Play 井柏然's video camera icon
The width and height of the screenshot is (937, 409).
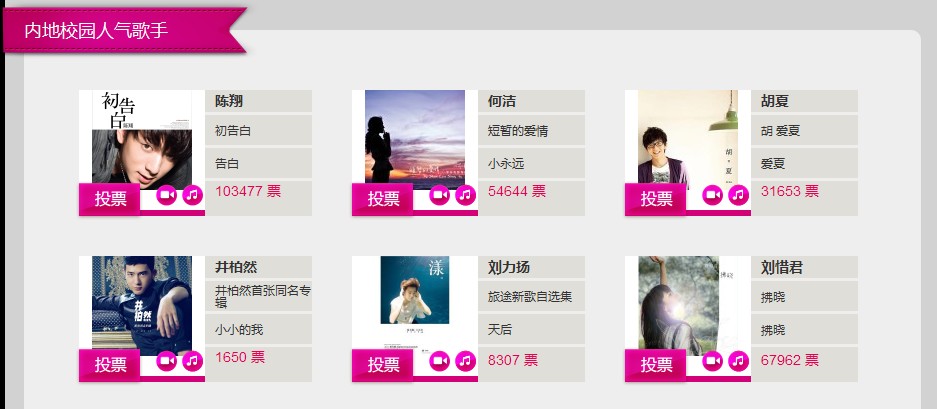point(167,361)
